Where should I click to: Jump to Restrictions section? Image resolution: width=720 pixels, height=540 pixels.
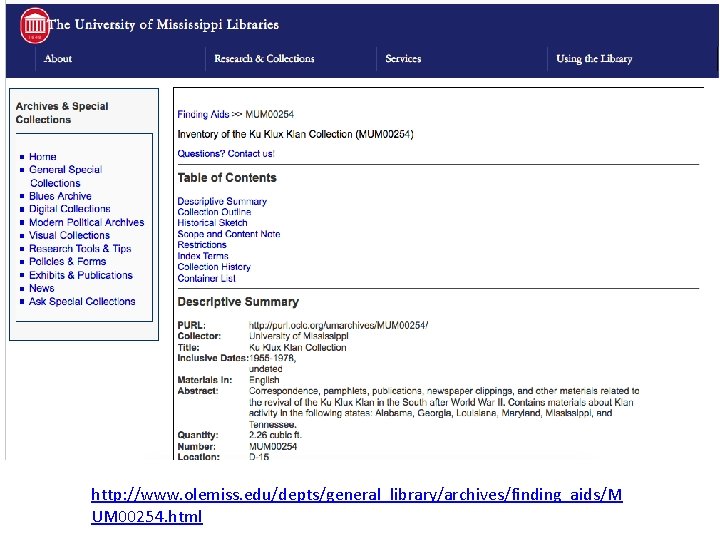(x=202, y=245)
